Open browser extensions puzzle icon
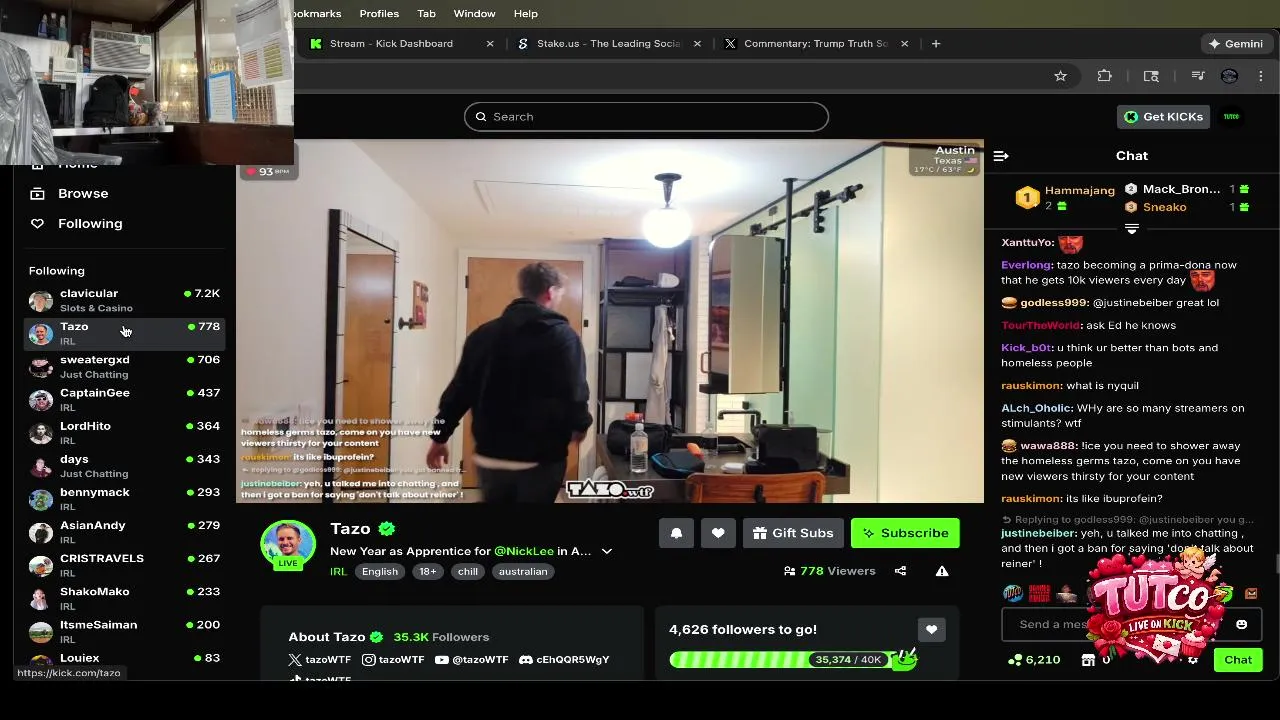This screenshot has width=1280, height=720. click(1104, 76)
